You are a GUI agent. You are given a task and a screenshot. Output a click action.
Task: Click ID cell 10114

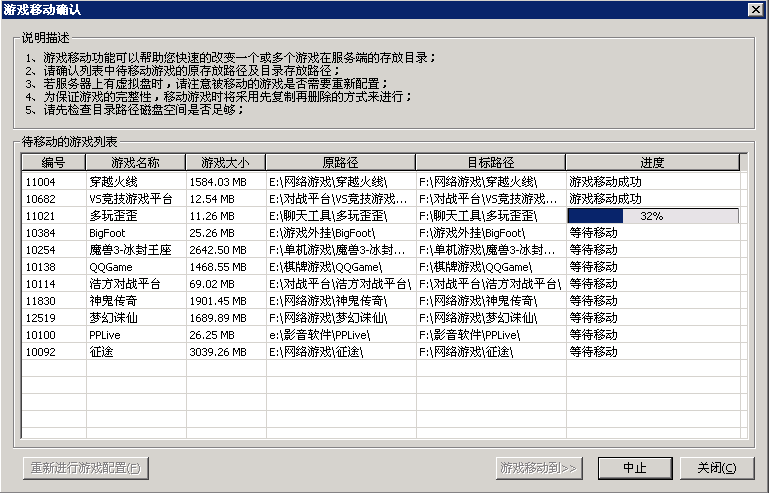pos(41,284)
